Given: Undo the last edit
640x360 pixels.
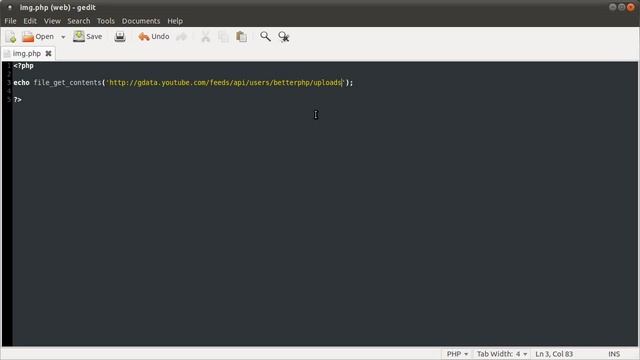Looking at the screenshot, I should click(x=154, y=37).
